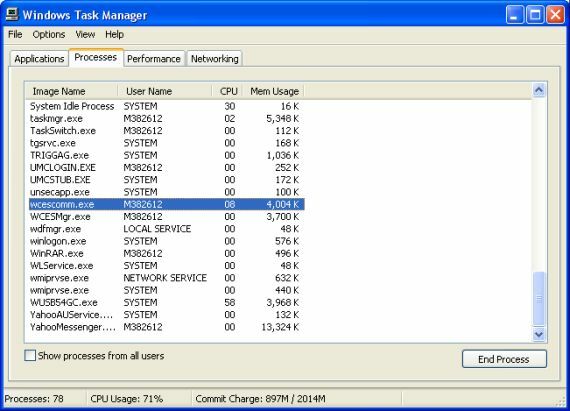Select the wdfmgr.exe process

166,229
